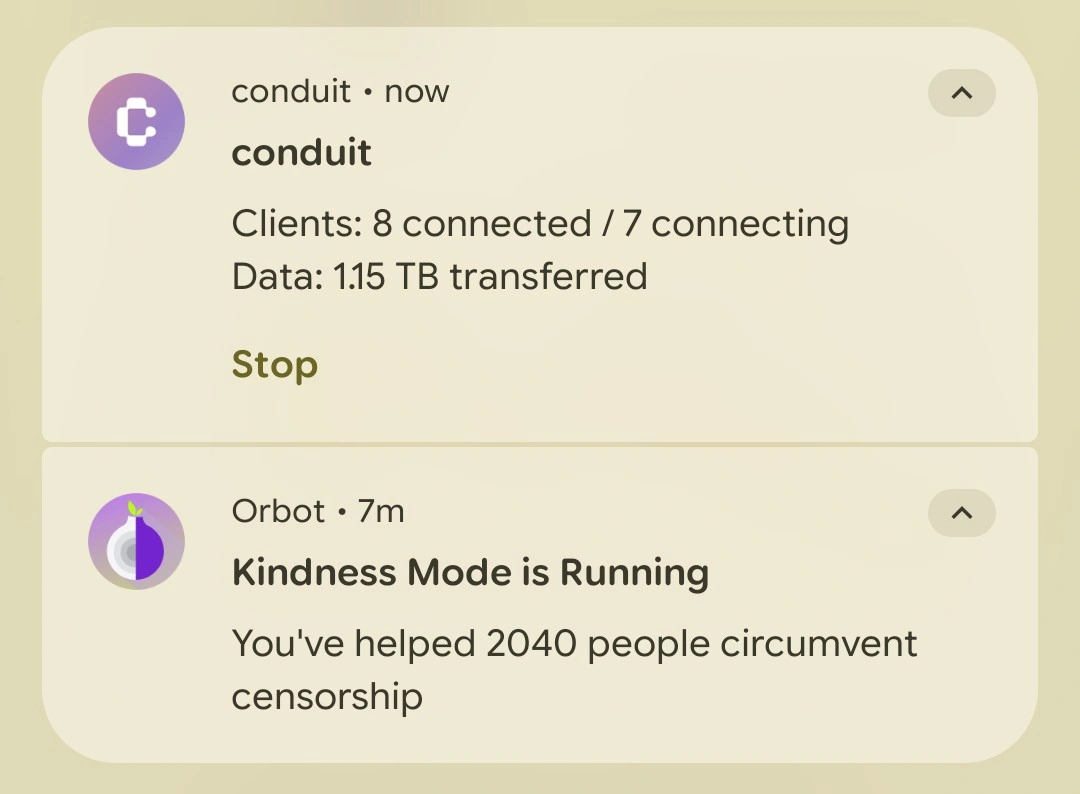The height and width of the screenshot is (794, 1080).
Task: Tap the Clients connected status line
Action: click(x=540, y=224)
